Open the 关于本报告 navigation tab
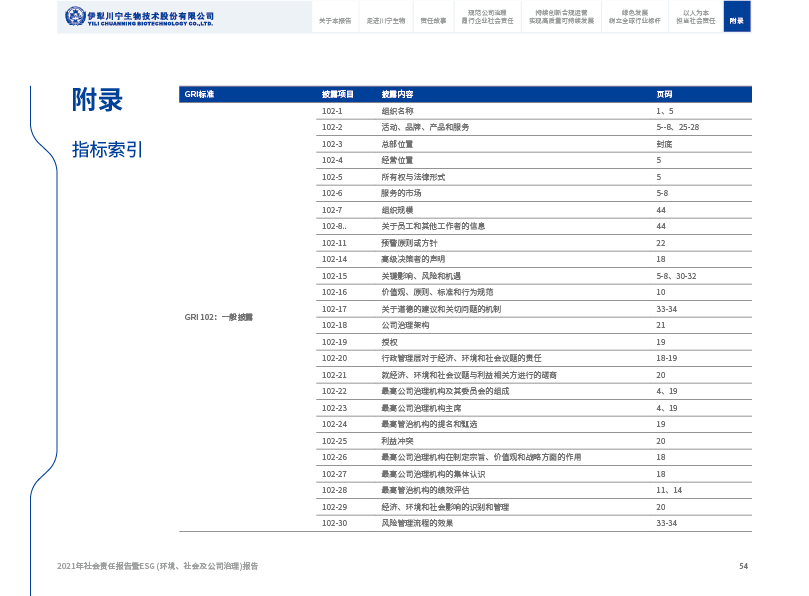The image size is (809, 596). (x=335, y=20)
